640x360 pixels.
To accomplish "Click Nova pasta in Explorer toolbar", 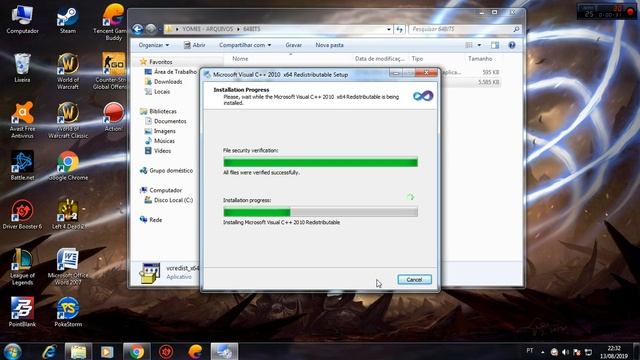I will (329, 45).
